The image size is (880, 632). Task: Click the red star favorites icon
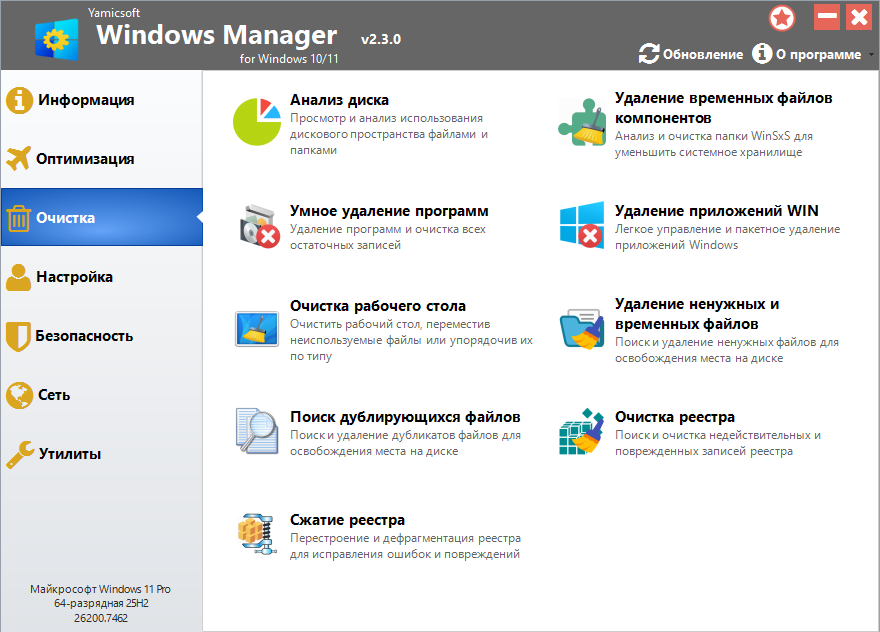click(x=782, y=18)
